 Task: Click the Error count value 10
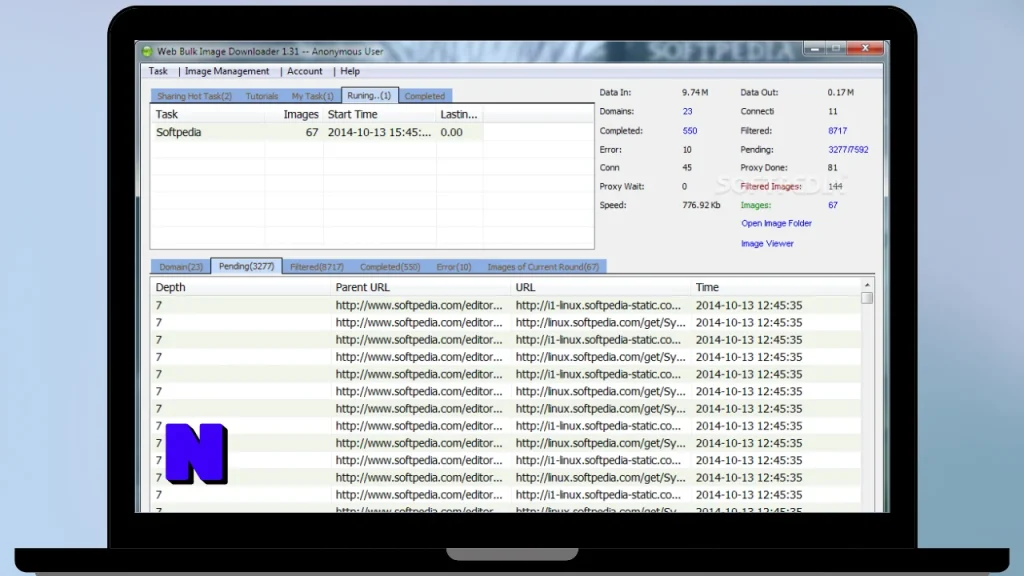[x=687, y=150]
